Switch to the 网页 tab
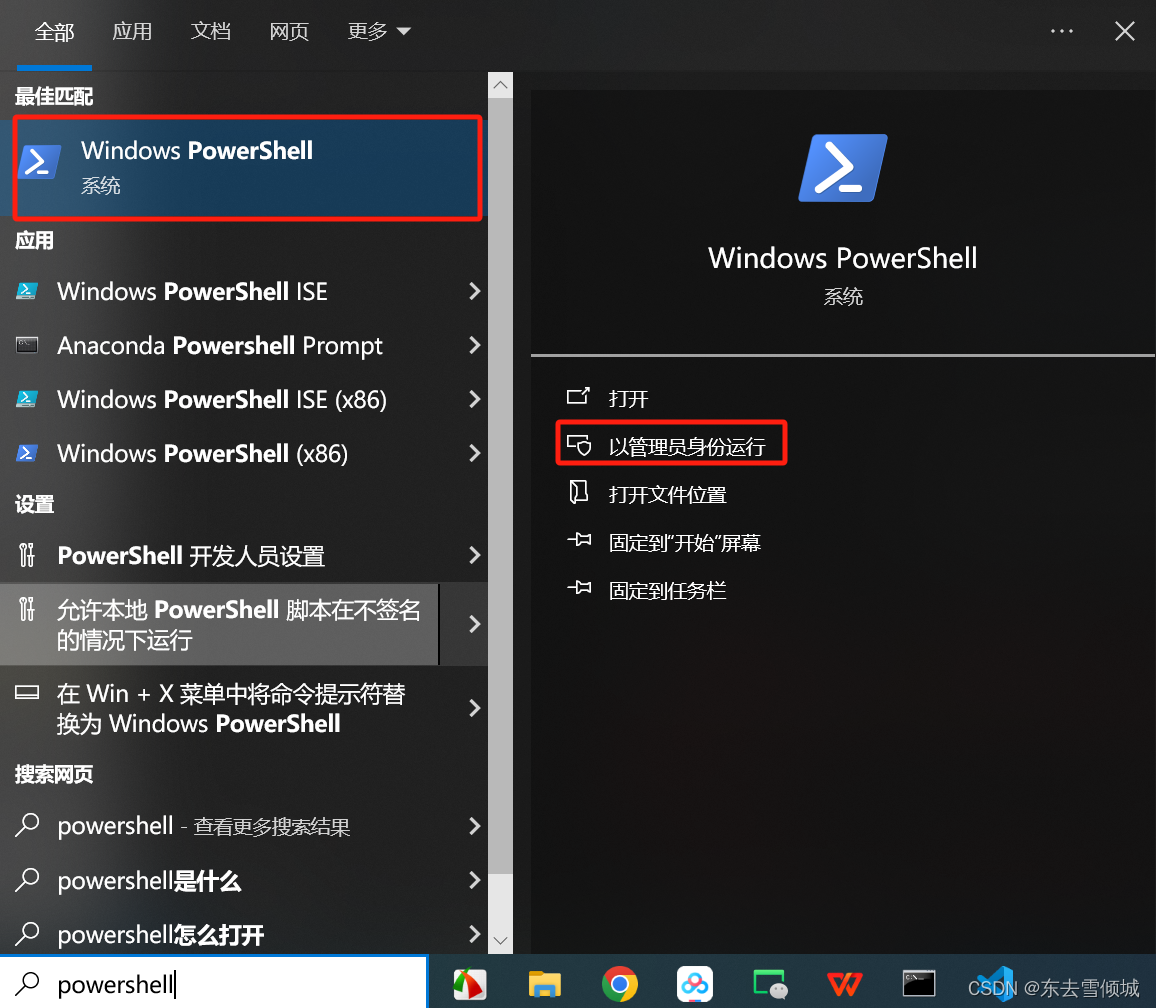The height and width of the screenshot is (1008, 1156). point(289,31)
